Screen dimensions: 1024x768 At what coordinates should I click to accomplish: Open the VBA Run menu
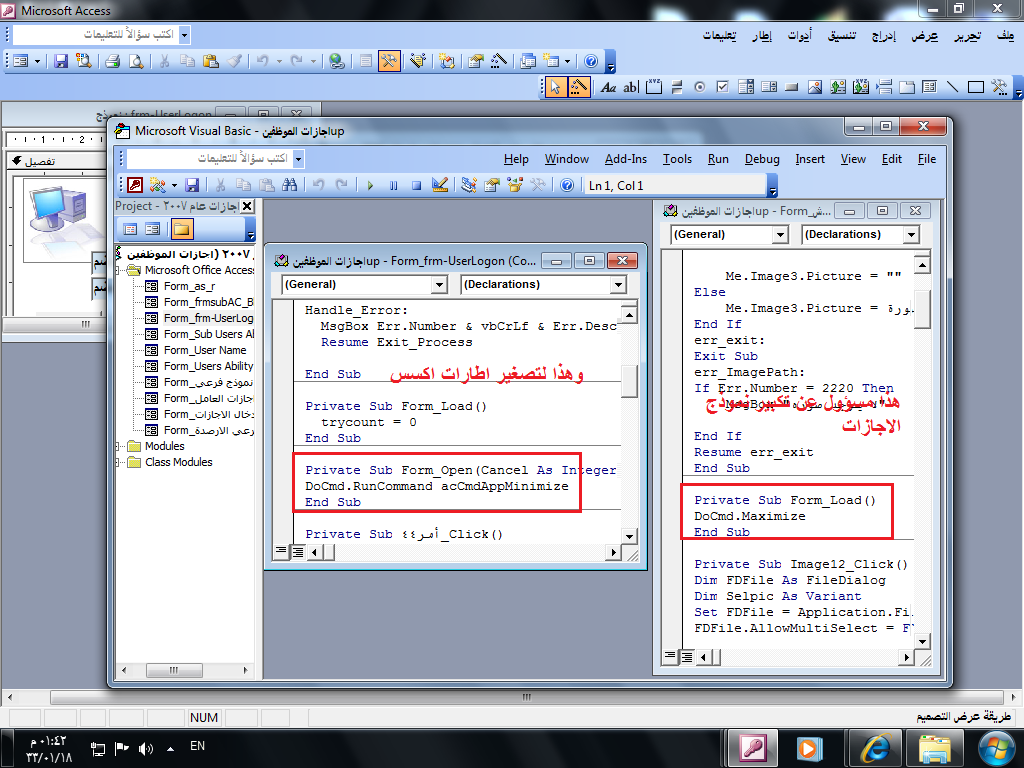[x=718, y=159]
